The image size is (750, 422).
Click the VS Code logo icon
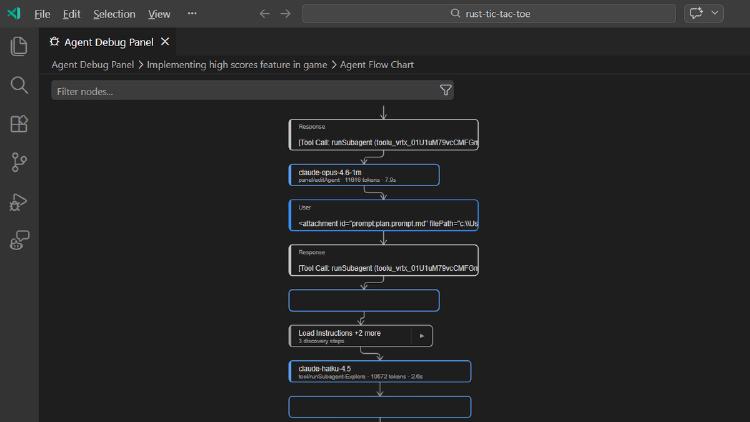(14, 13)
